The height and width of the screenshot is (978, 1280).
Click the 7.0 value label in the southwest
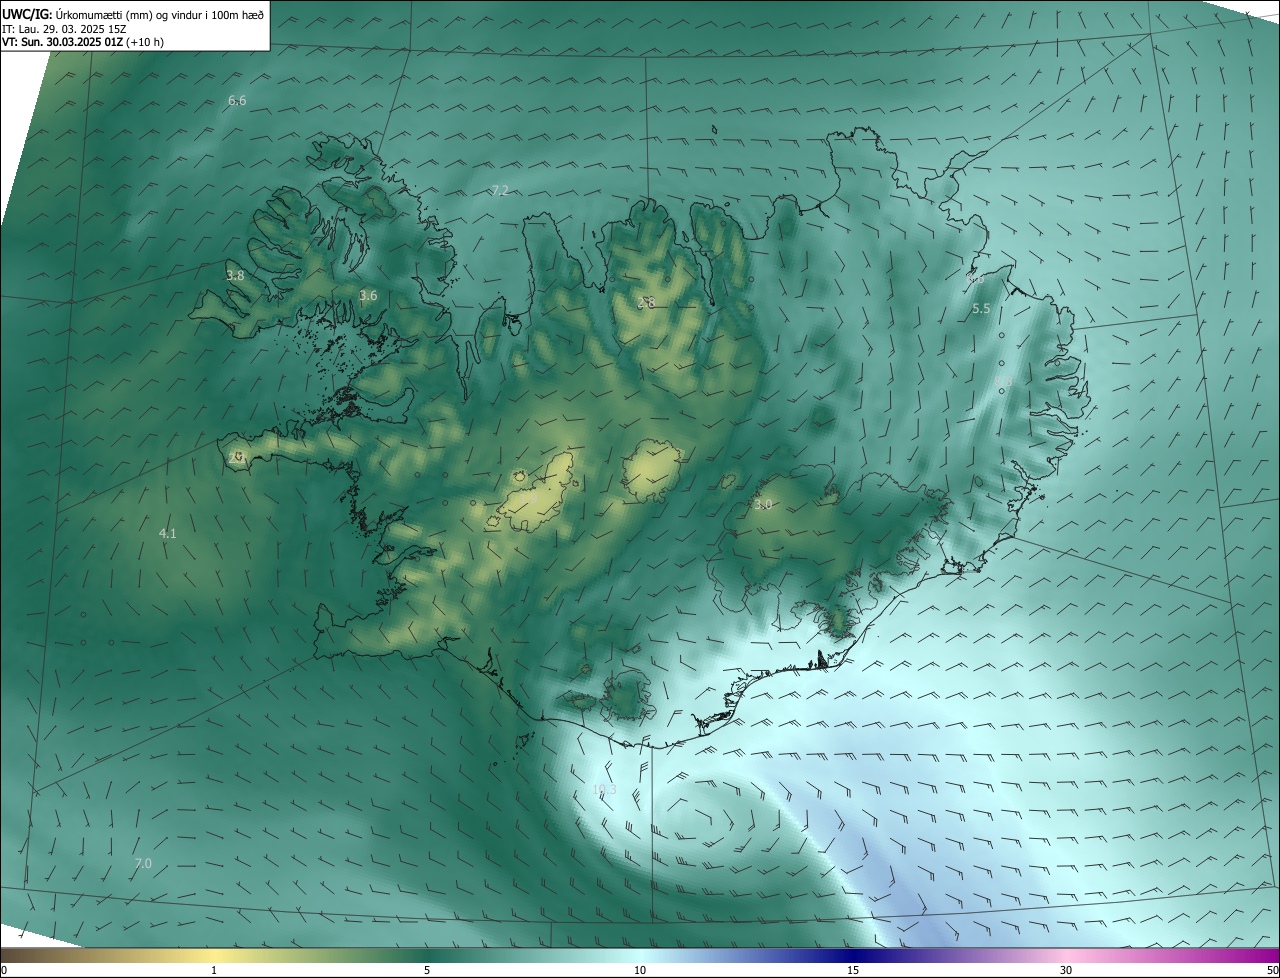[x=143, y=863]
